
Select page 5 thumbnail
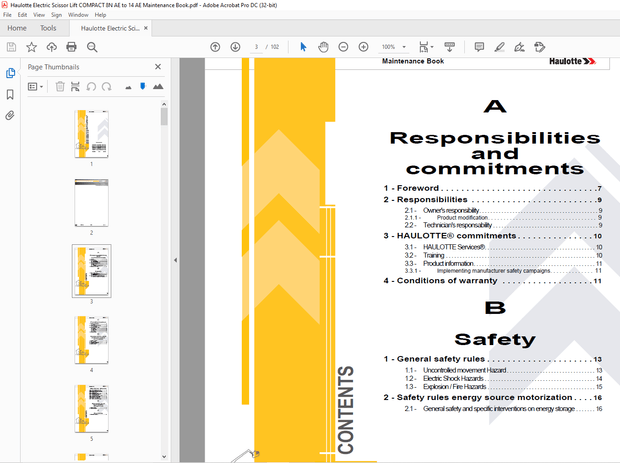point(91,408)
